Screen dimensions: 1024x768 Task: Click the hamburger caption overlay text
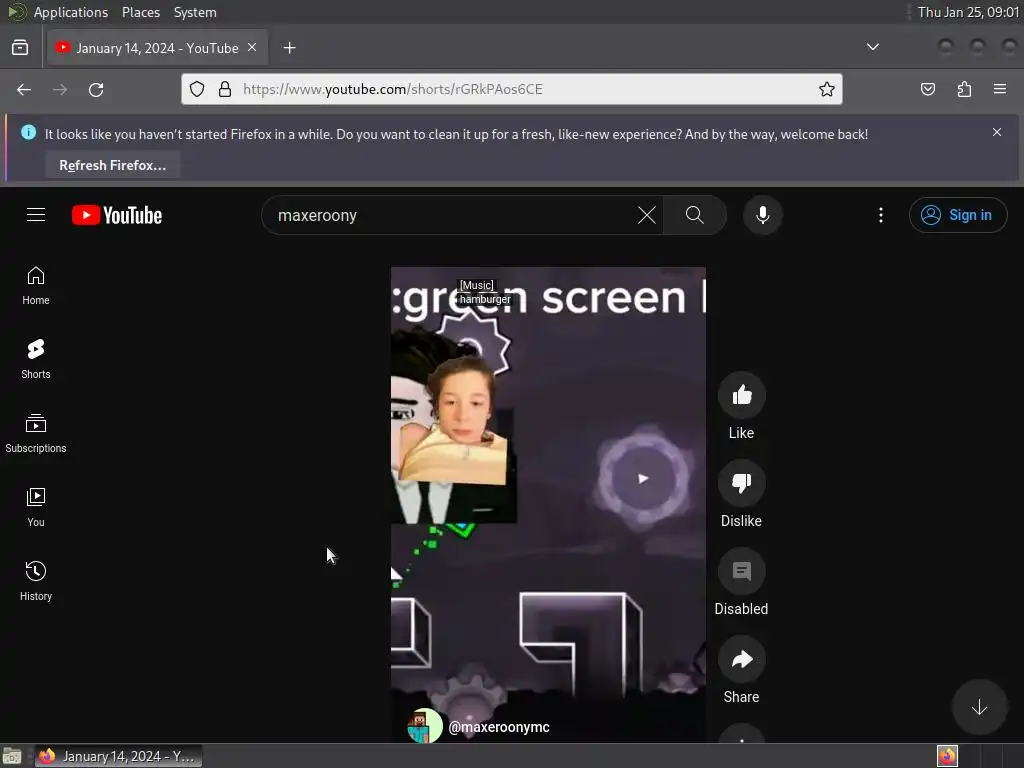click(485, 299)
